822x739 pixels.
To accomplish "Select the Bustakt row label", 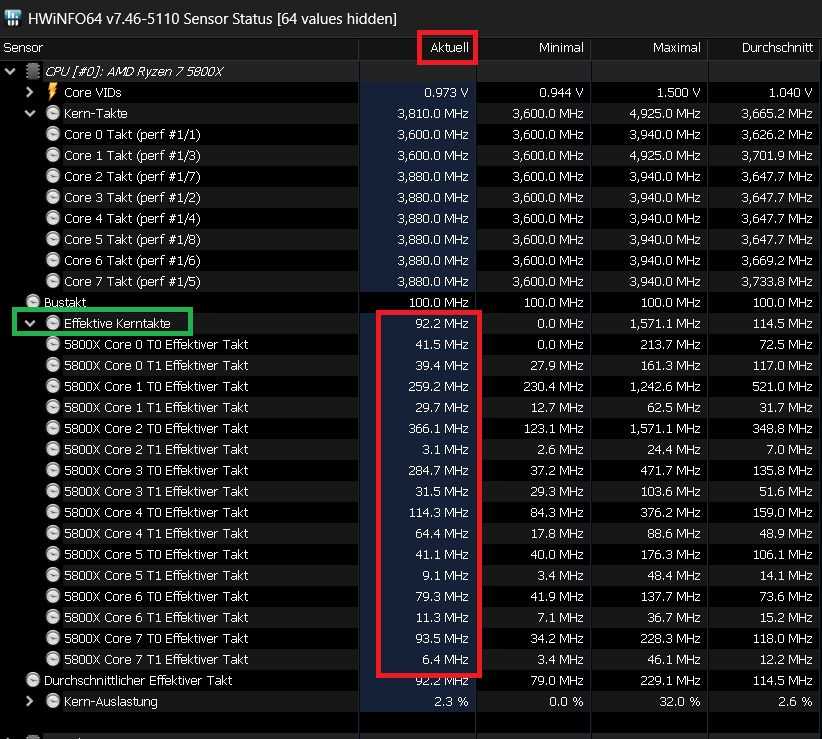I will point(65,302).
